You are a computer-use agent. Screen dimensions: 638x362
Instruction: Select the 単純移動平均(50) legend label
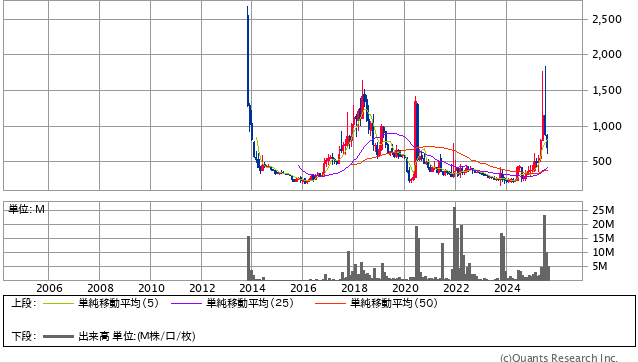(x=394, y=303)
